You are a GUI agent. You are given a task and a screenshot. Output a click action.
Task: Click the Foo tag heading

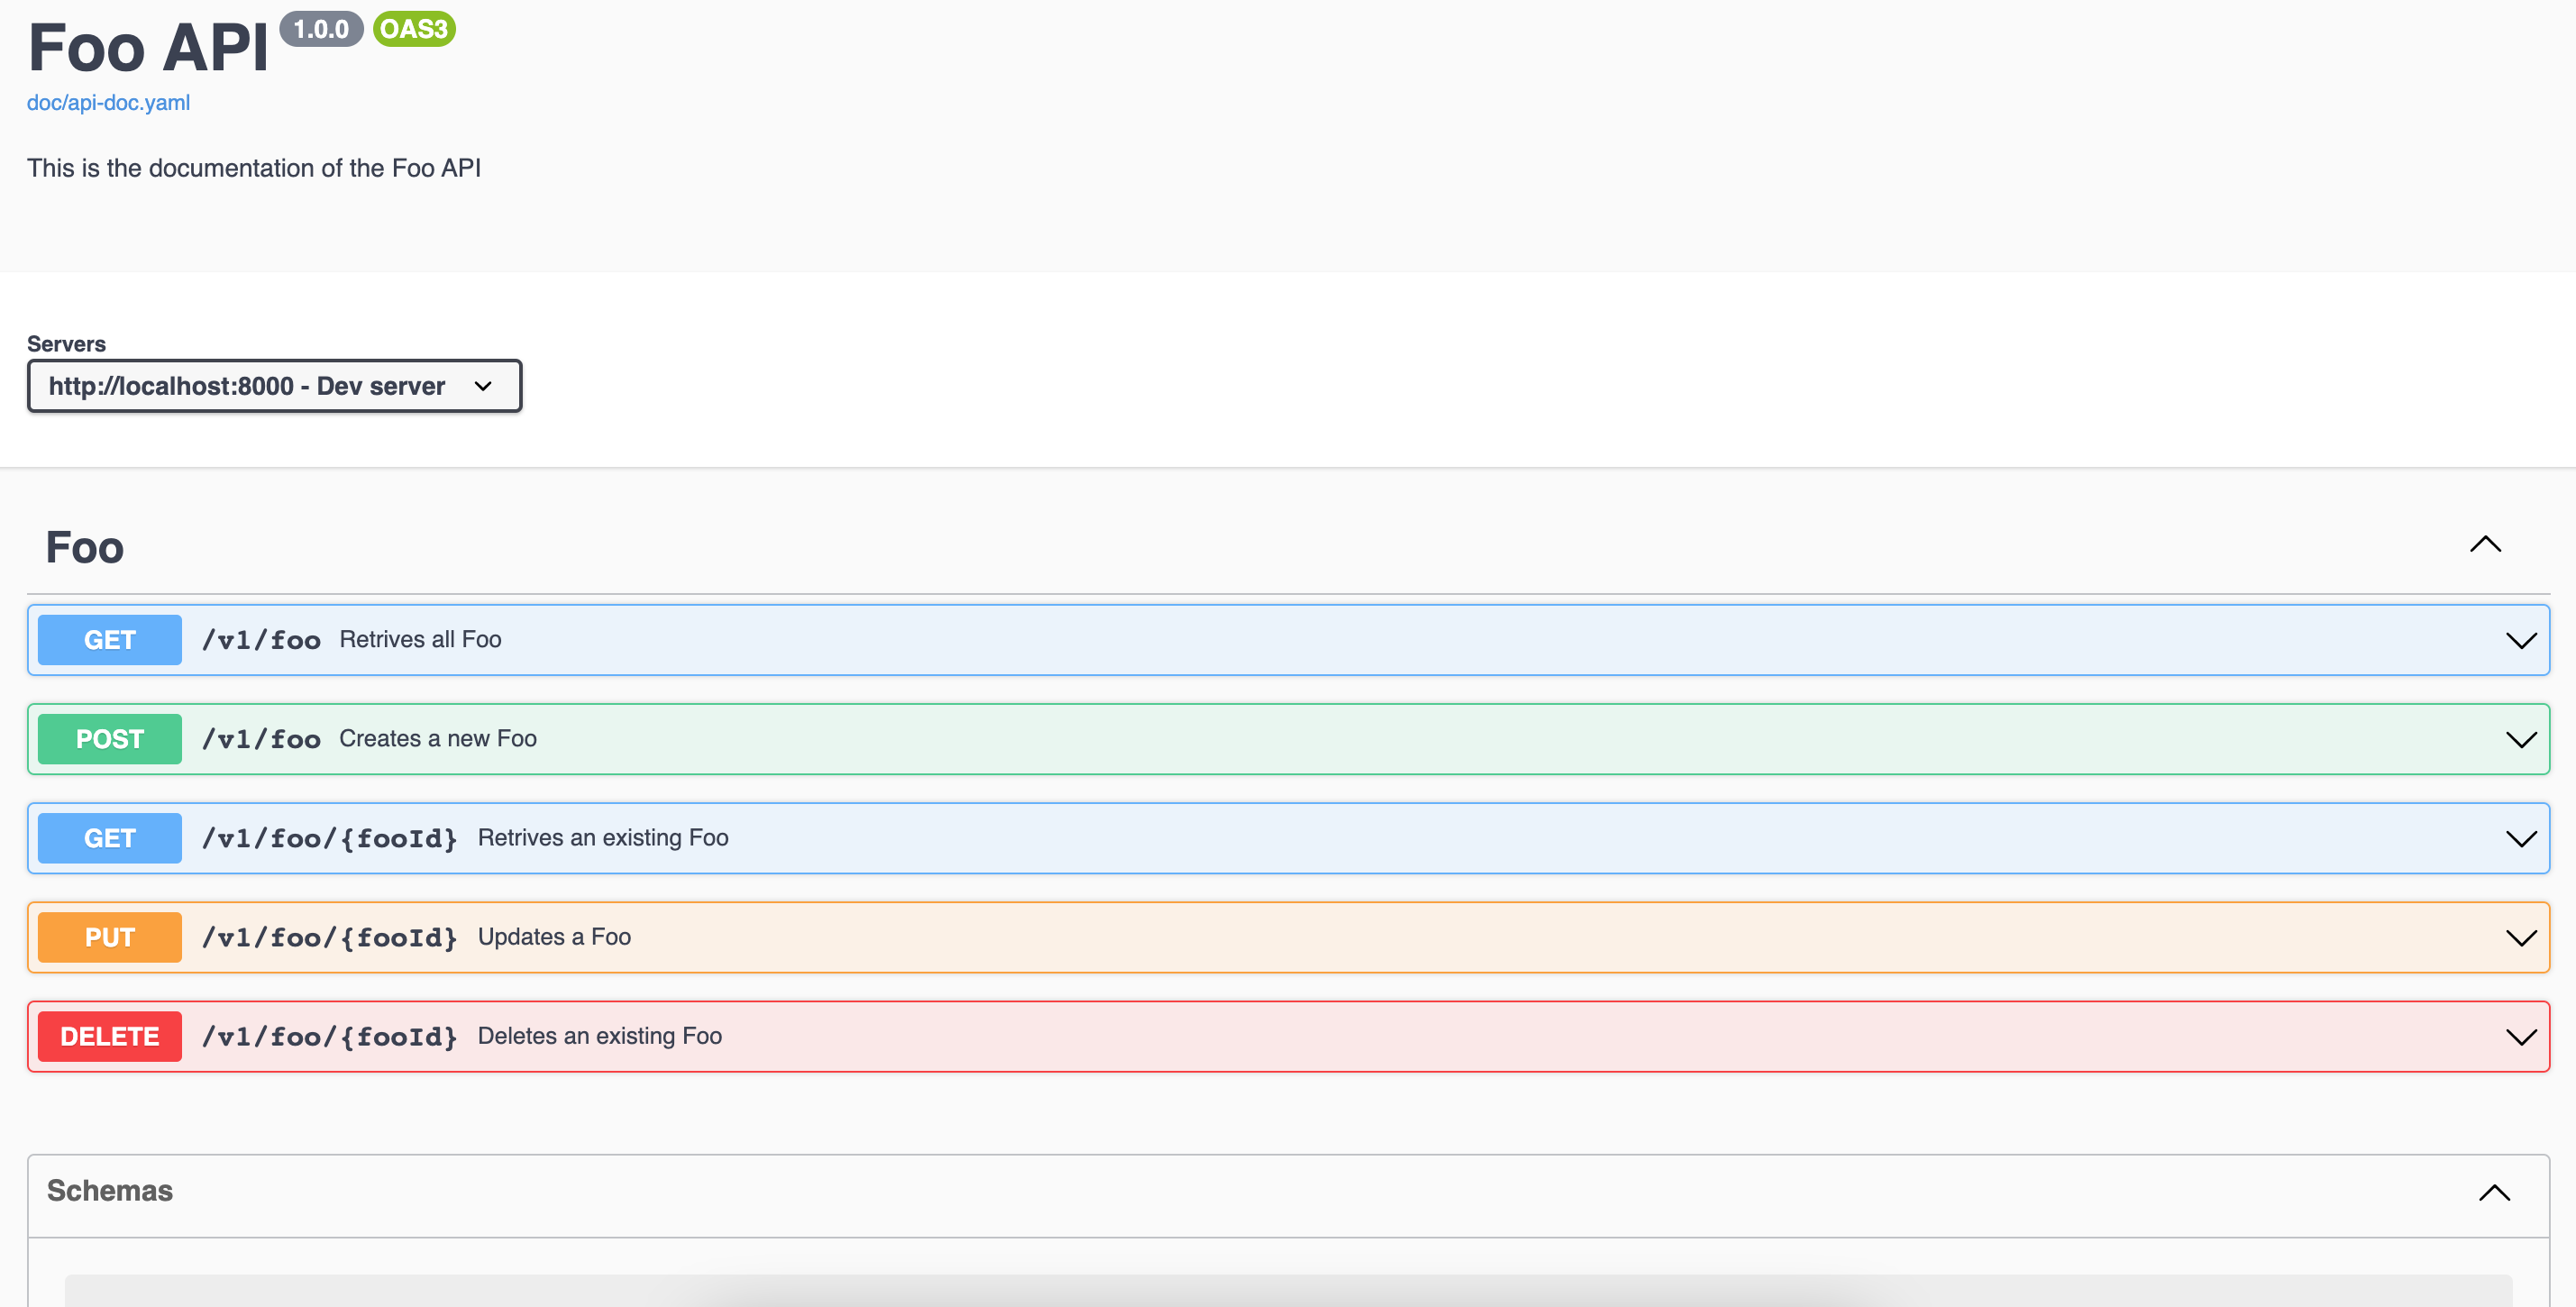point(85,548)
